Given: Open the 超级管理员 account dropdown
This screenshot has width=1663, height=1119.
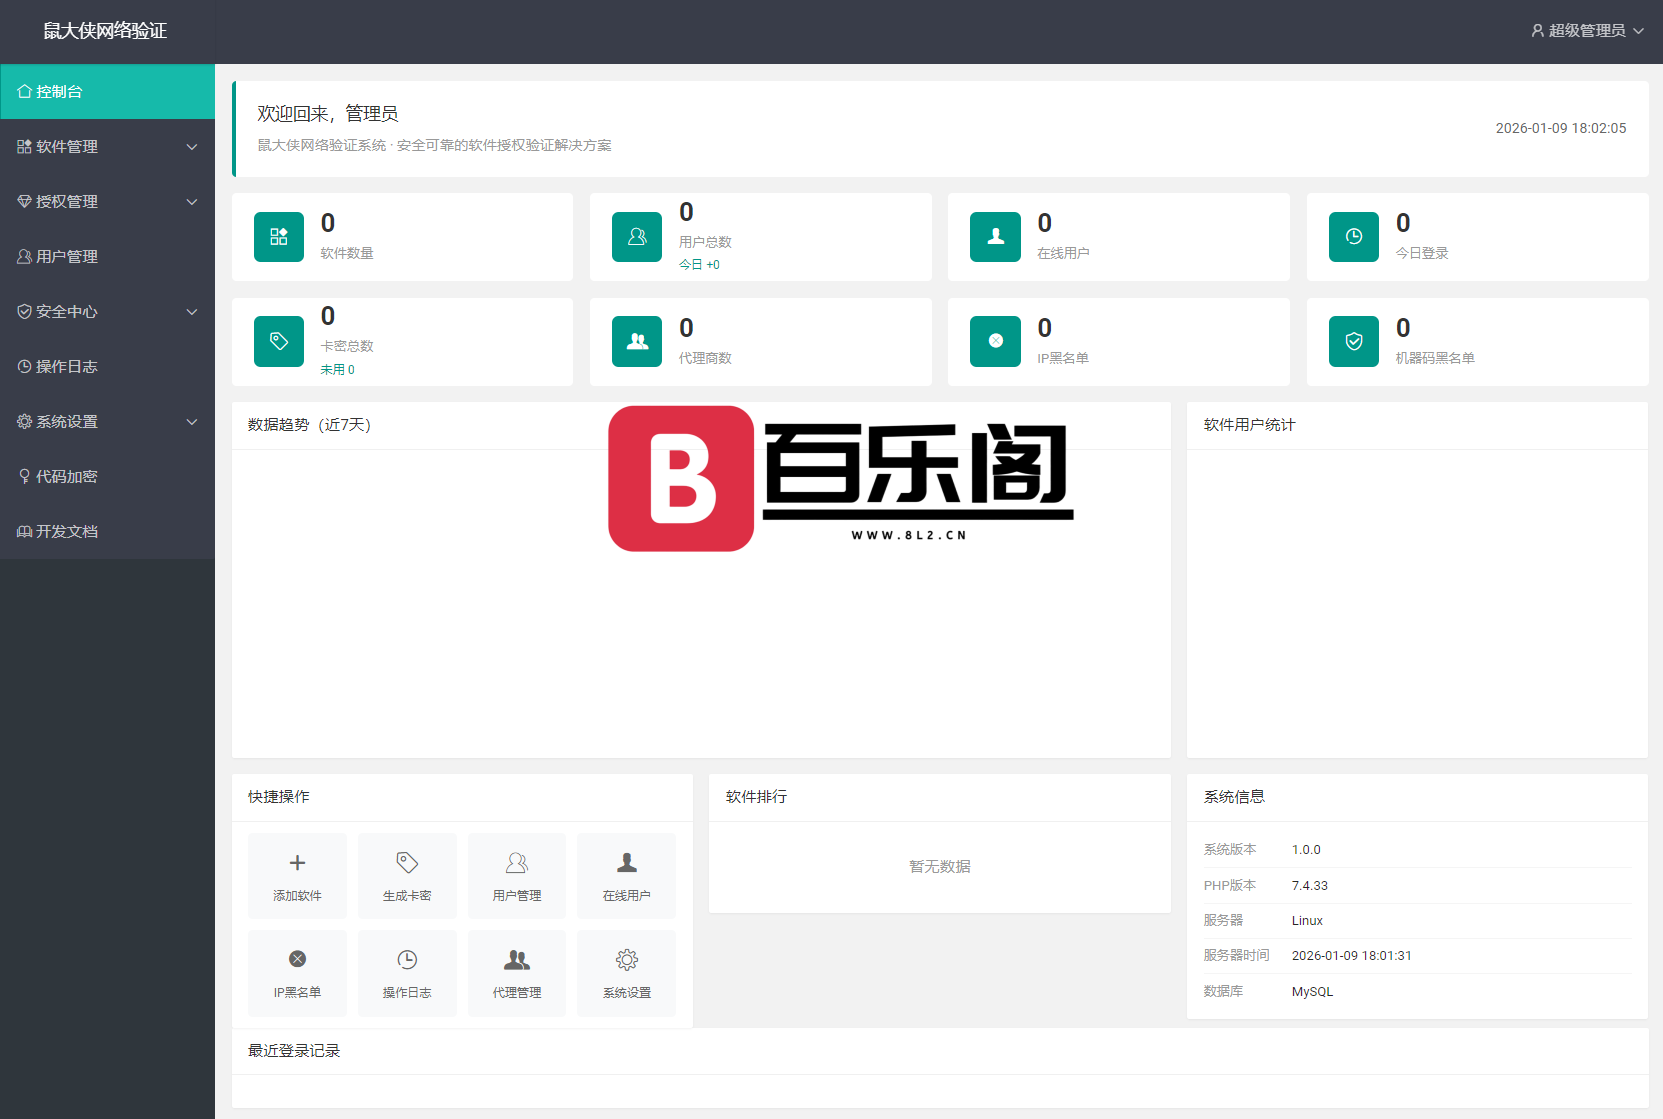Looking at the screenshot, I should tap(1586, 30).
